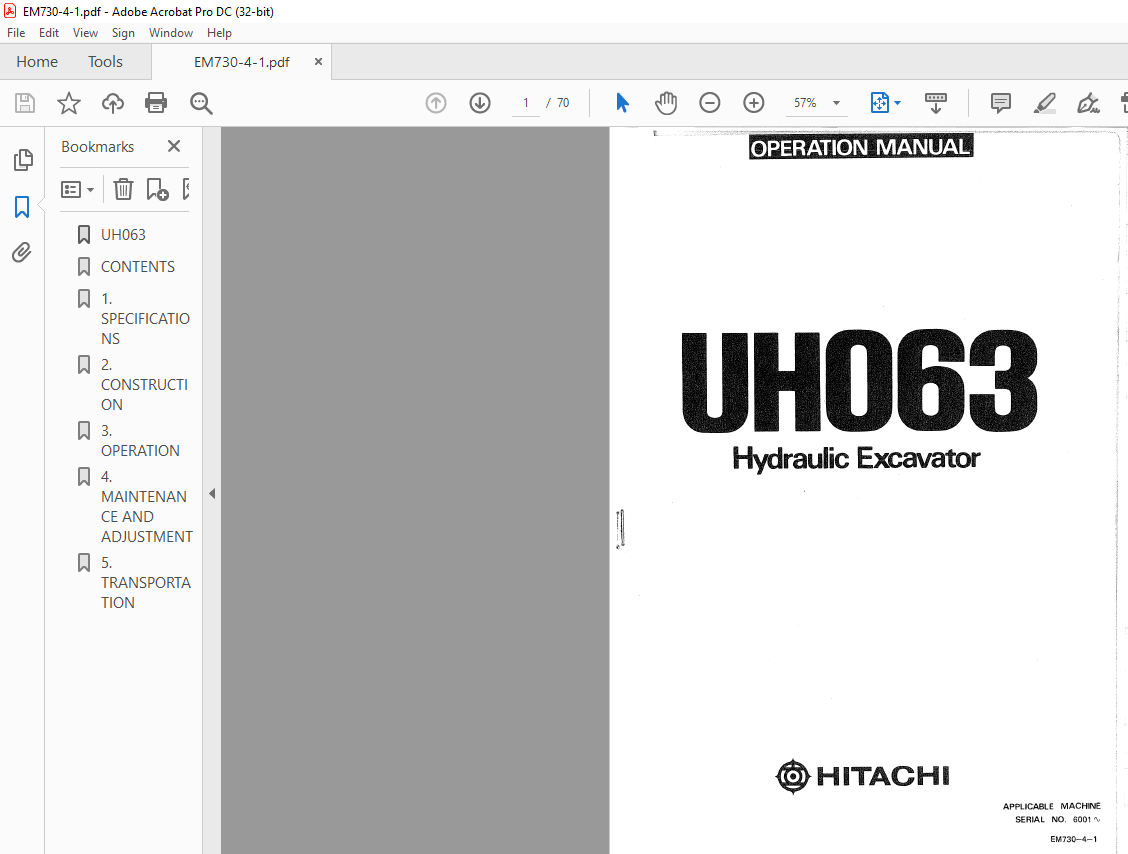Click the Hydraulic Excavator subtitle text
This screenshot has height=854, width=1128.
pyautogui.click(x=856, y=458)
